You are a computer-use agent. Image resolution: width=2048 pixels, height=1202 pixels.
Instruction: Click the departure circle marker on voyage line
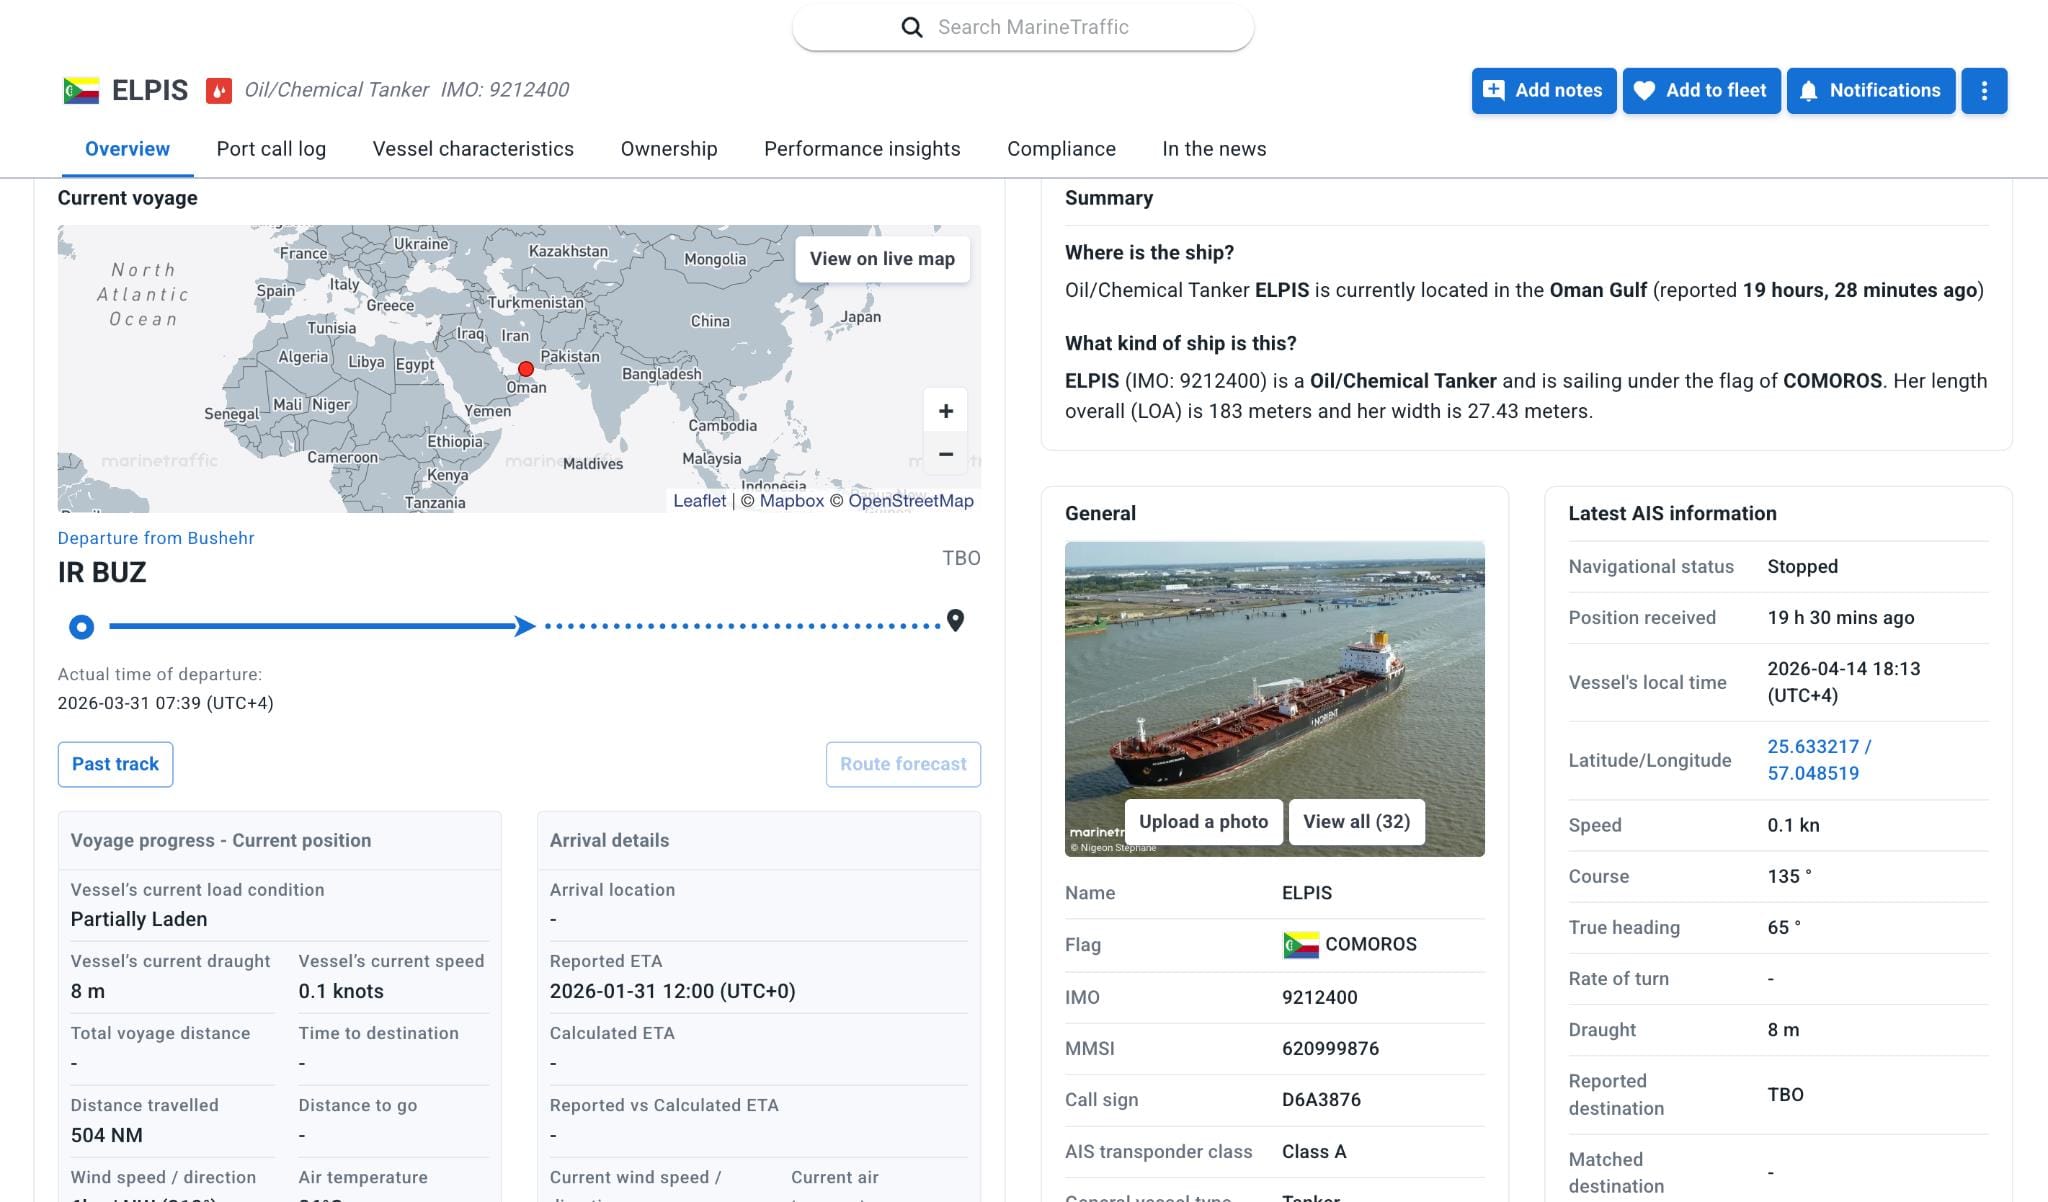point(82,627)
